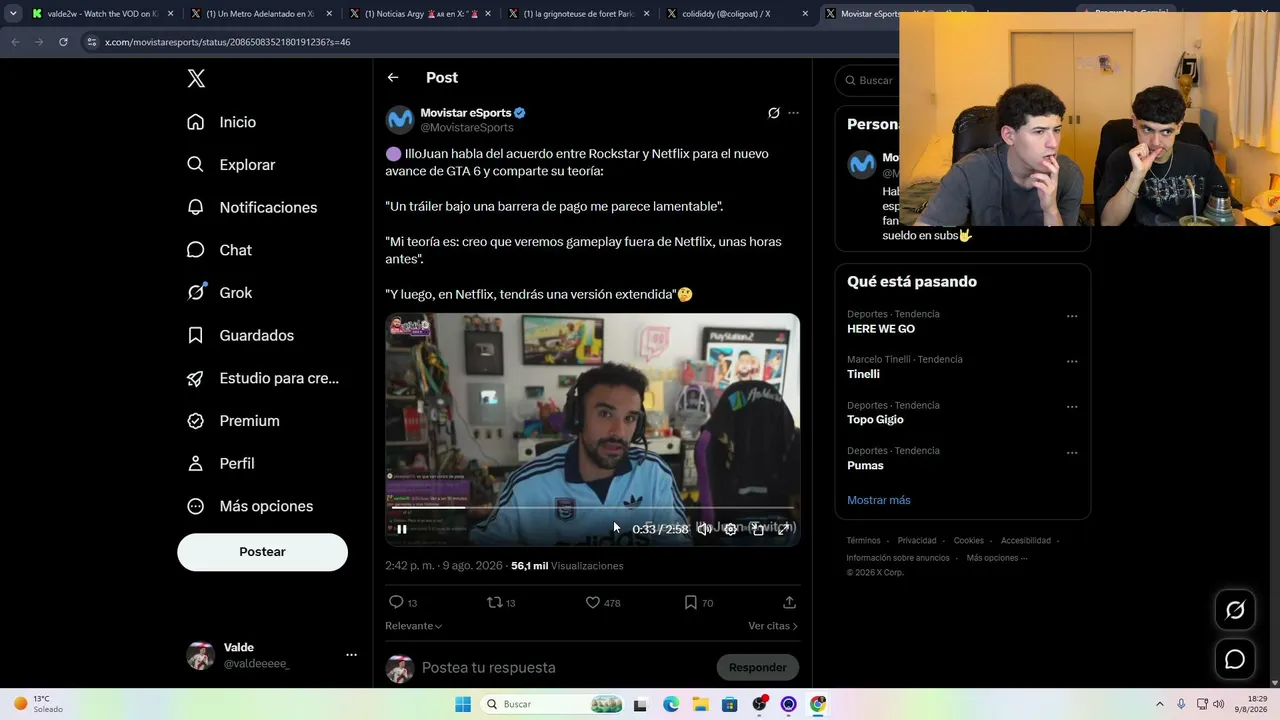Viewport: 1280px width, 720px height.
Task: Click the Mostrar más link
Action: 878,500
